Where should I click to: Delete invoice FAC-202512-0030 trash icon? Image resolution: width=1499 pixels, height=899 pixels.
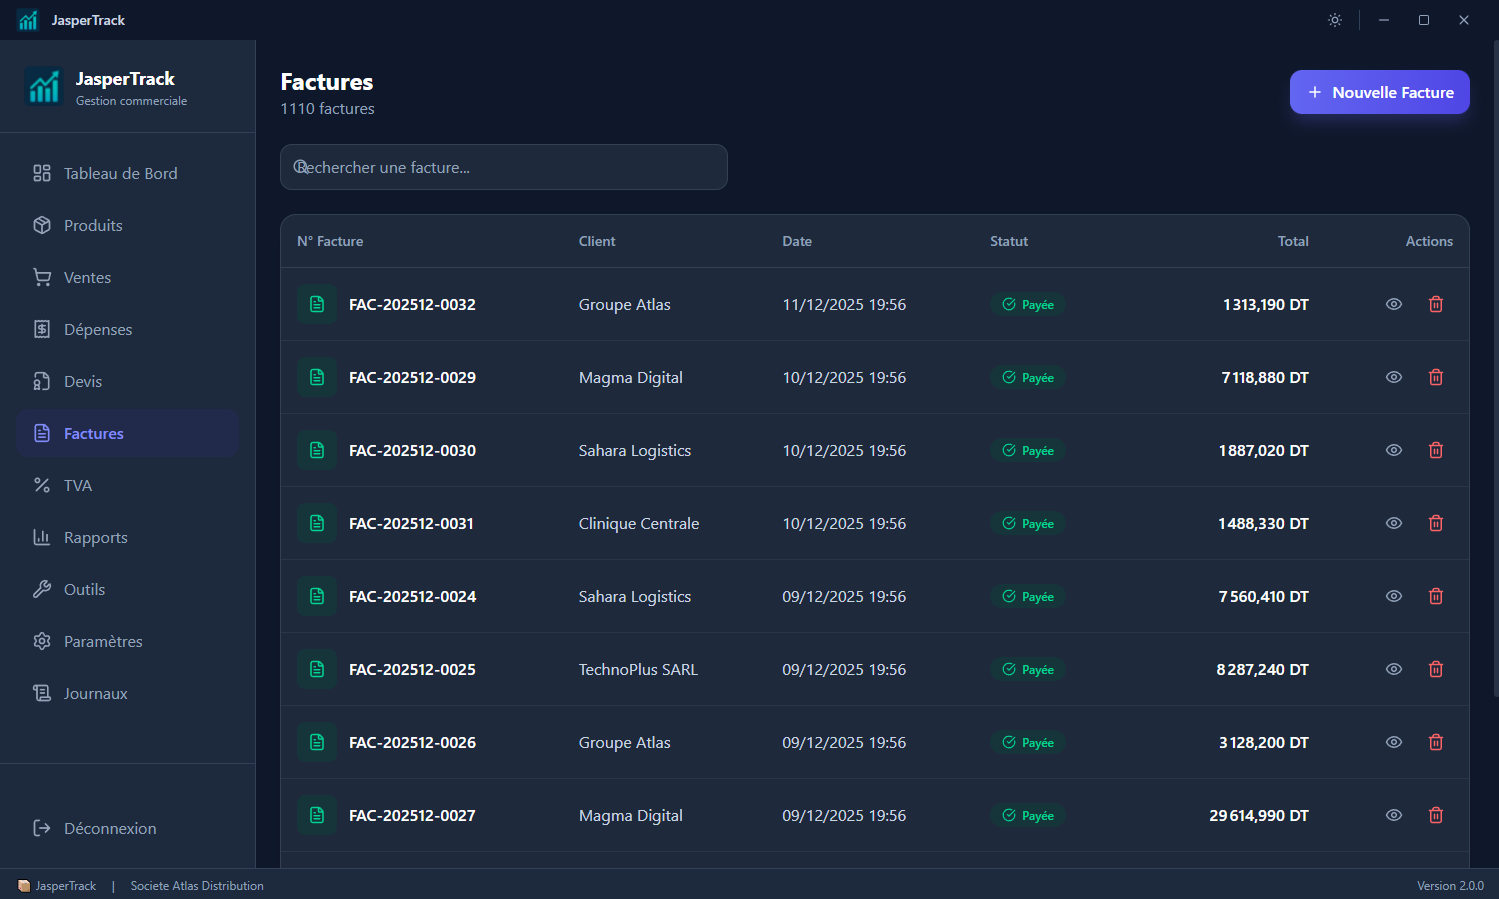click(x=1436, y=450)
